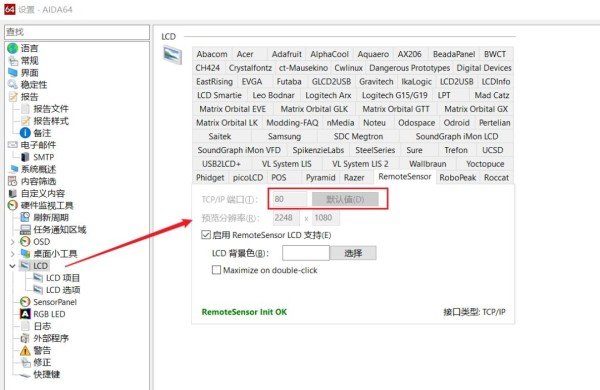Click the preview width field 2248

pos(286,218)
